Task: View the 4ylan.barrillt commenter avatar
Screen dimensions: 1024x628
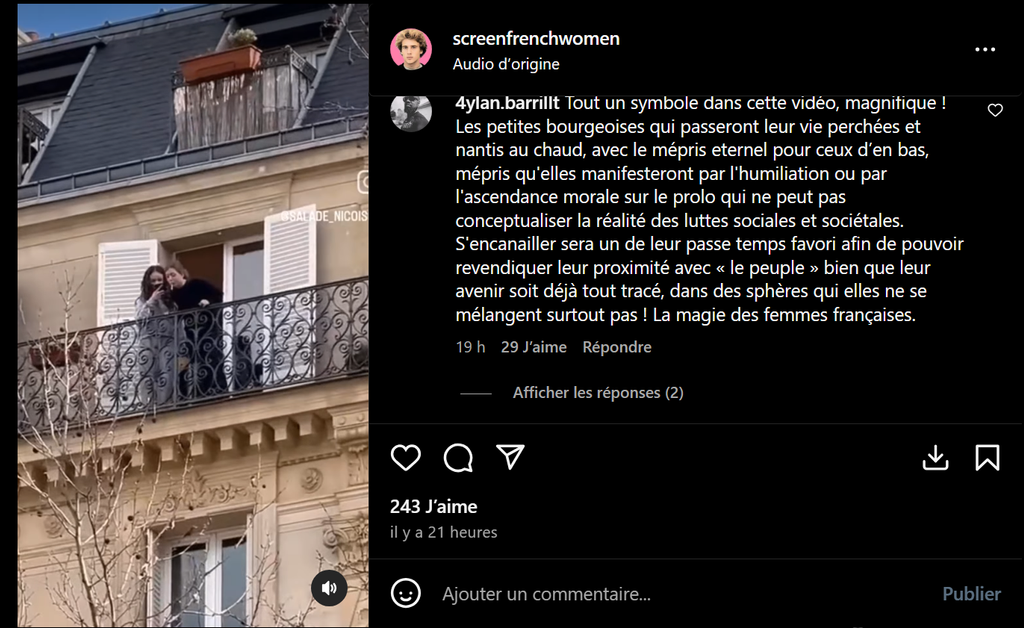Action: (x=411, y=112)
